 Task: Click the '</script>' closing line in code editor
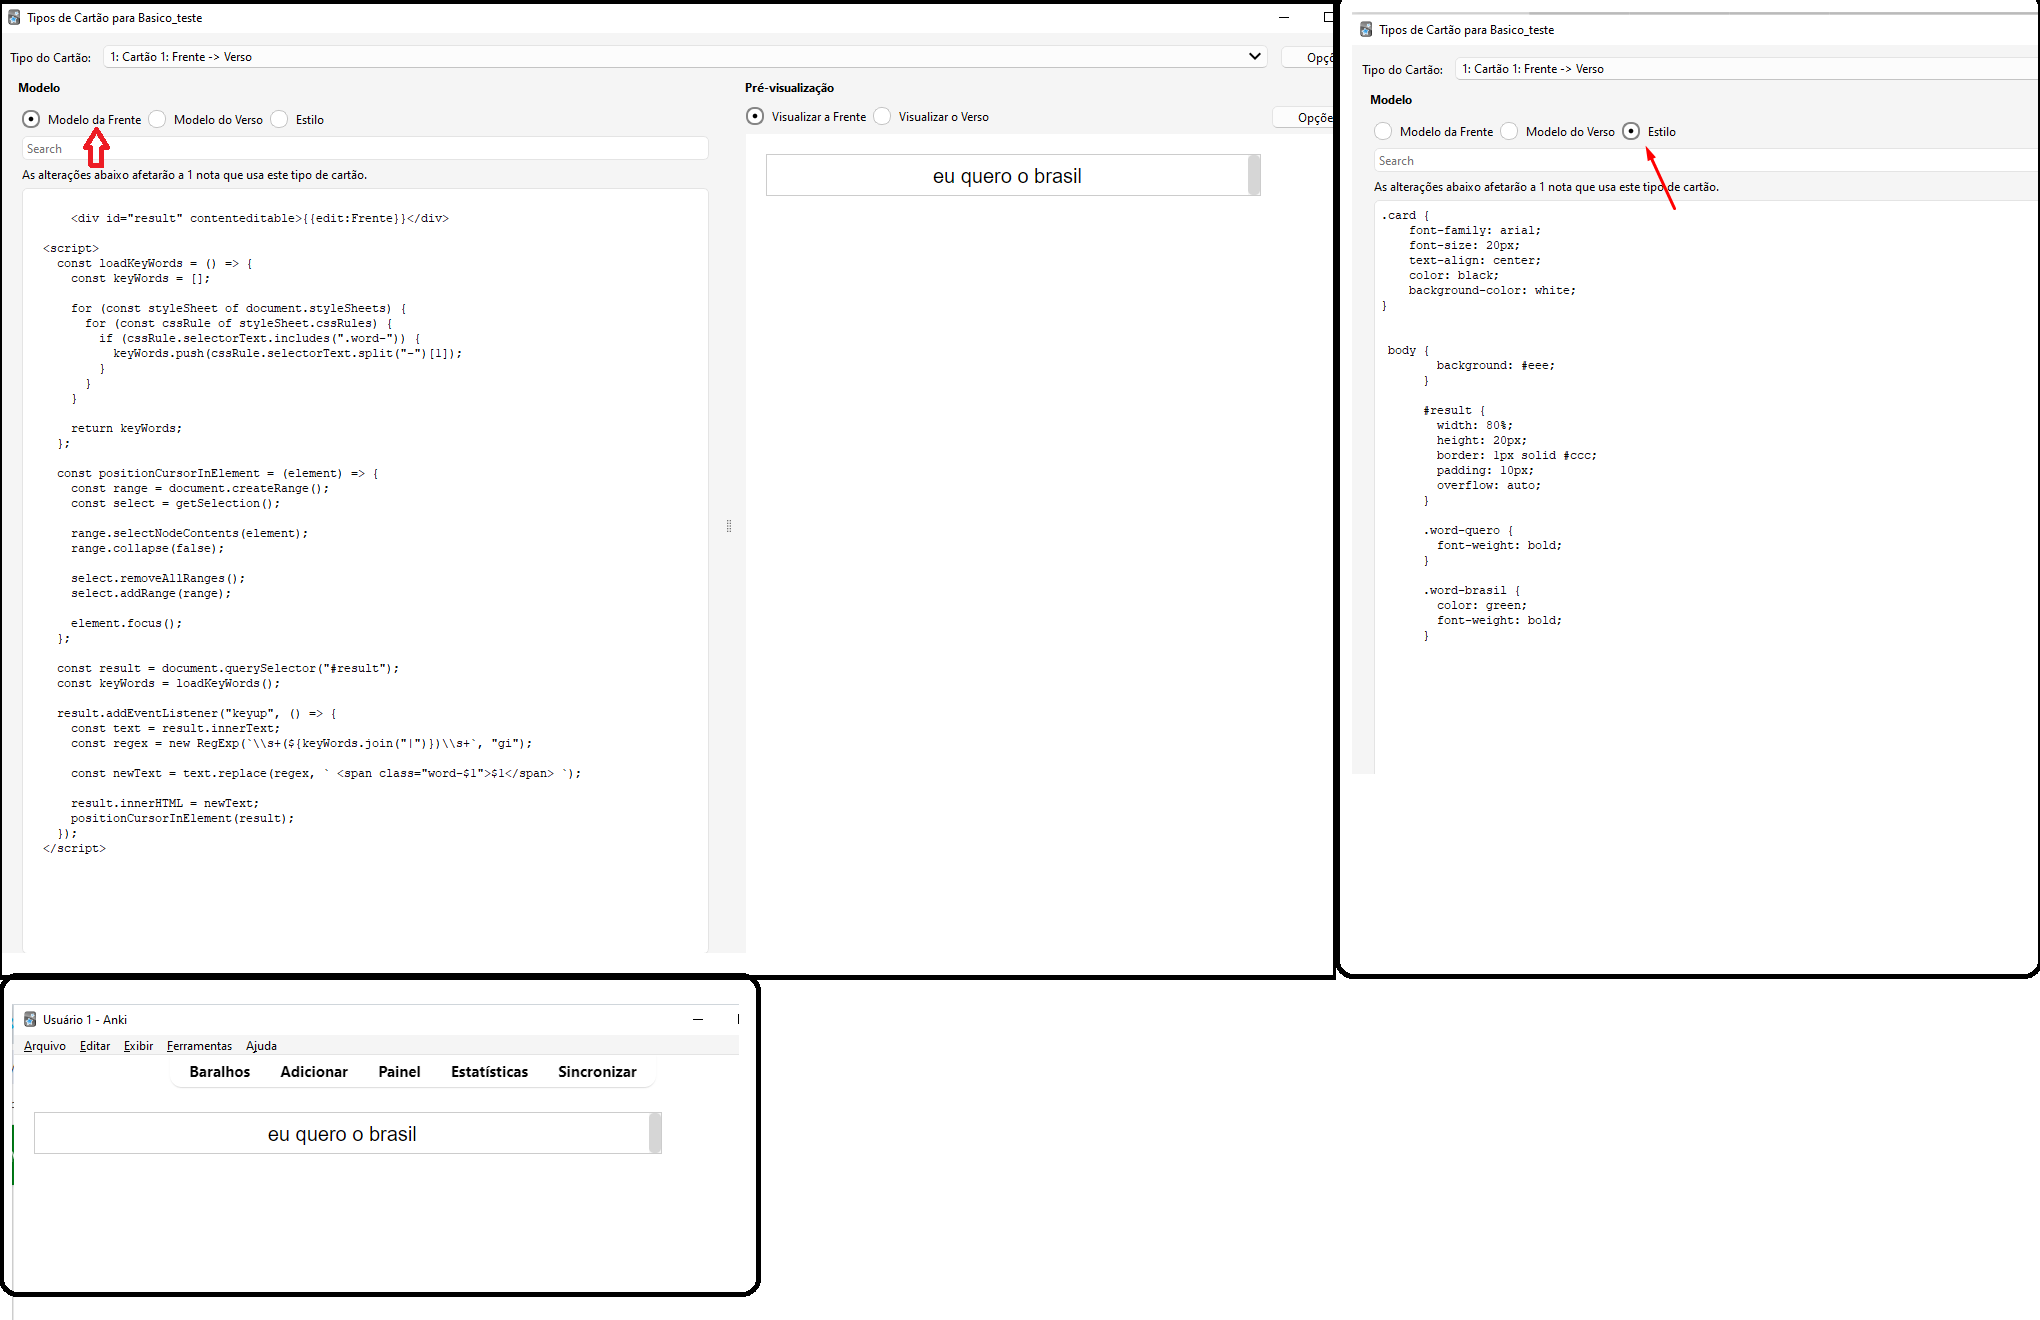point(74,848)
